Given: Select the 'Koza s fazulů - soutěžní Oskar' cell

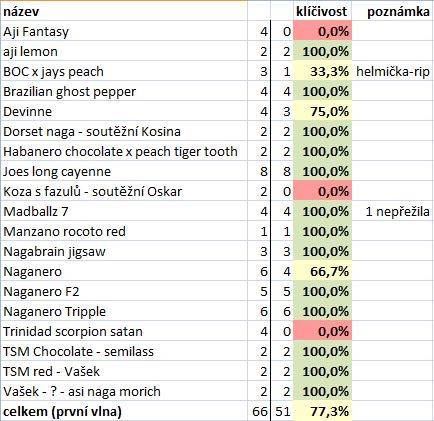Looking at the screenshot, I should [x=124, y=191].
